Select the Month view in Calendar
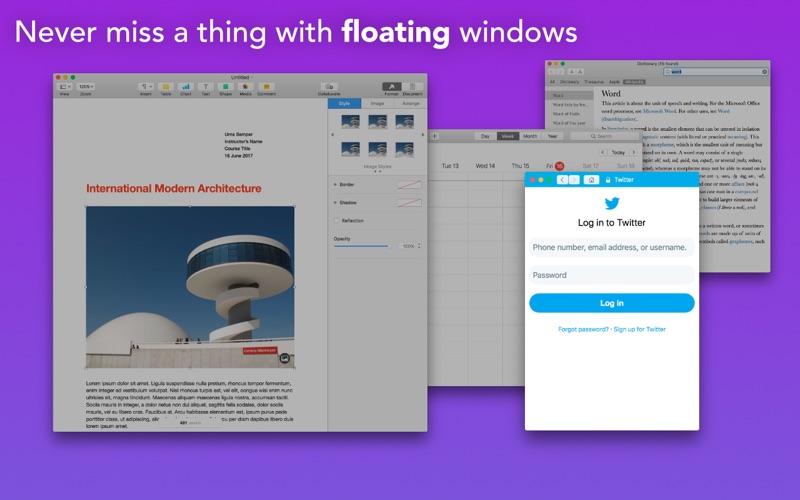 (x=529, y=136)
